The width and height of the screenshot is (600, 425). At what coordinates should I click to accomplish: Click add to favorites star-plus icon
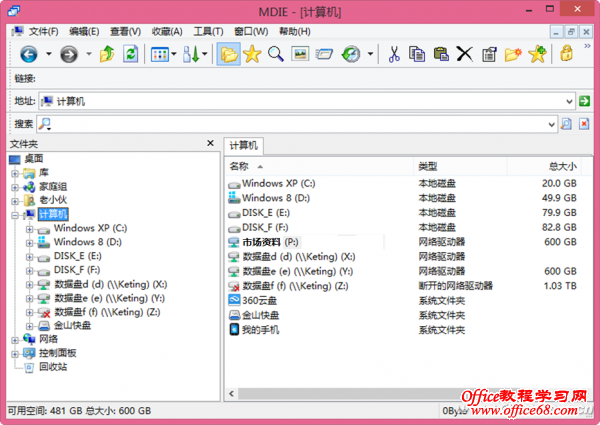(537, 54)
